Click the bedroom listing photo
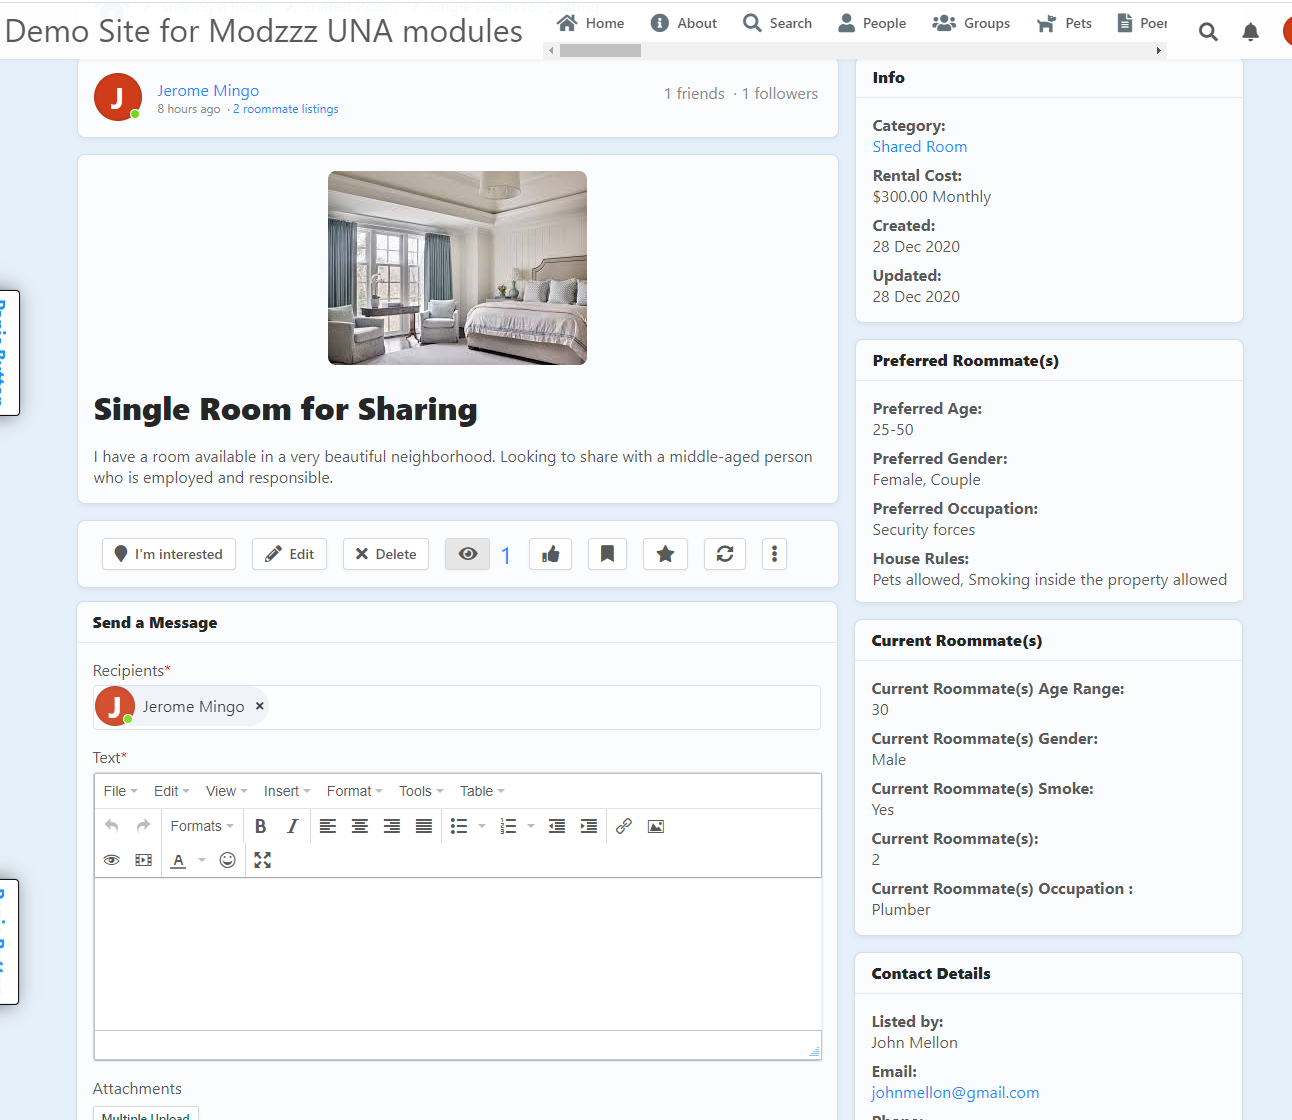The image size is (1292, 1120). click(x=457, y=268)
